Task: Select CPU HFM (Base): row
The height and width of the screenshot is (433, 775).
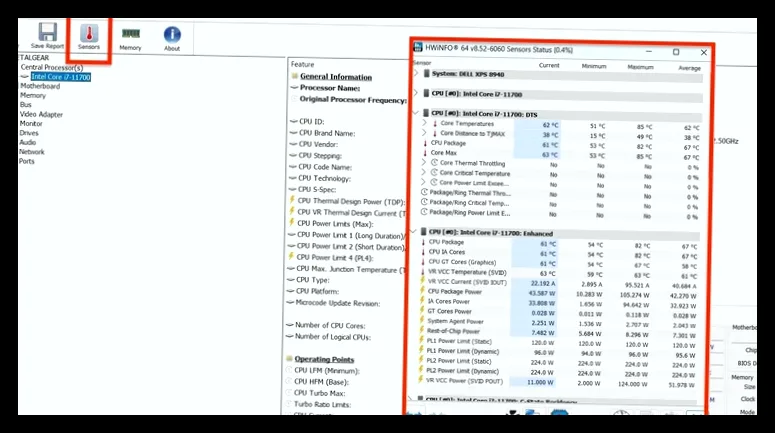Action: (x=321, y=382)
